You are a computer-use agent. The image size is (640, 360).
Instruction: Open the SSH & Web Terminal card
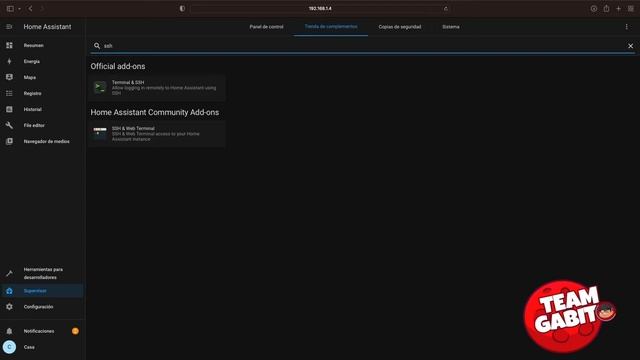point(157,134)
